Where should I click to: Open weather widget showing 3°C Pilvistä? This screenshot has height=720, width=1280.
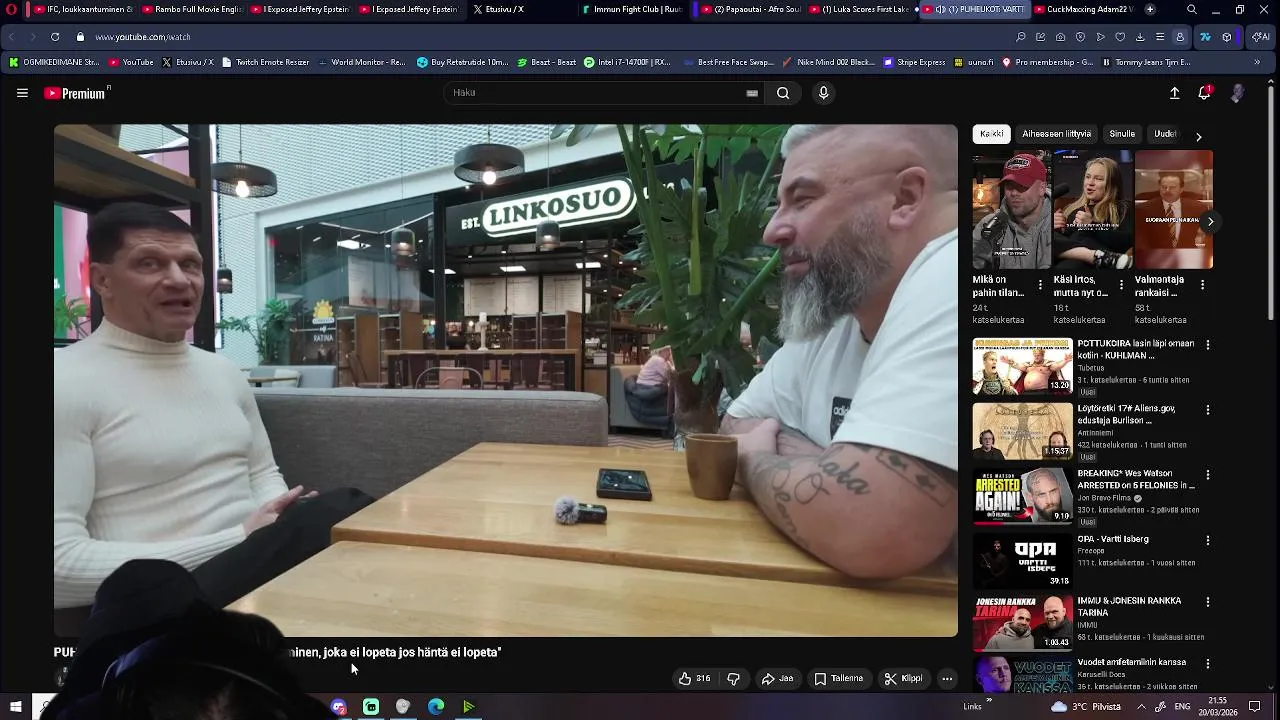coord(1086,707)
